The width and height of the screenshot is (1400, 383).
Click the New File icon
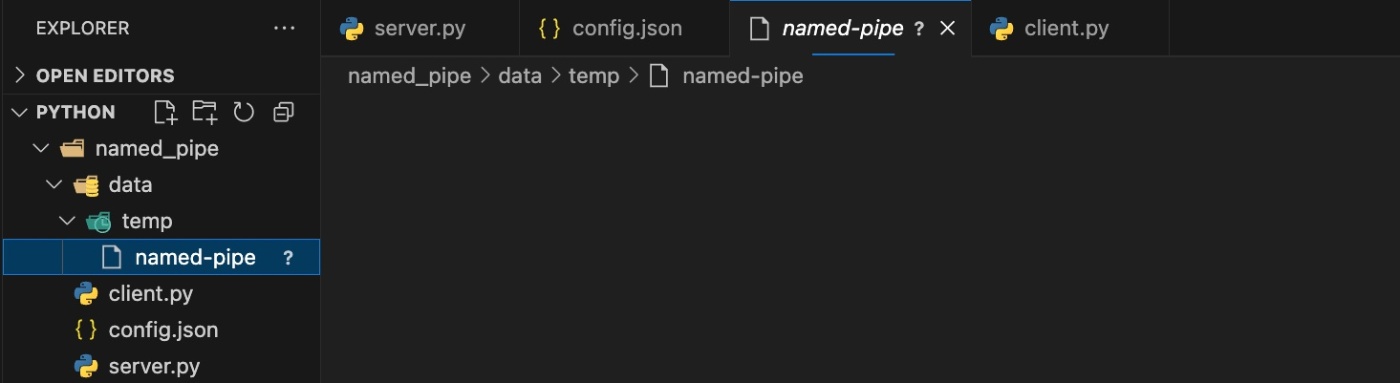(165, 112)
